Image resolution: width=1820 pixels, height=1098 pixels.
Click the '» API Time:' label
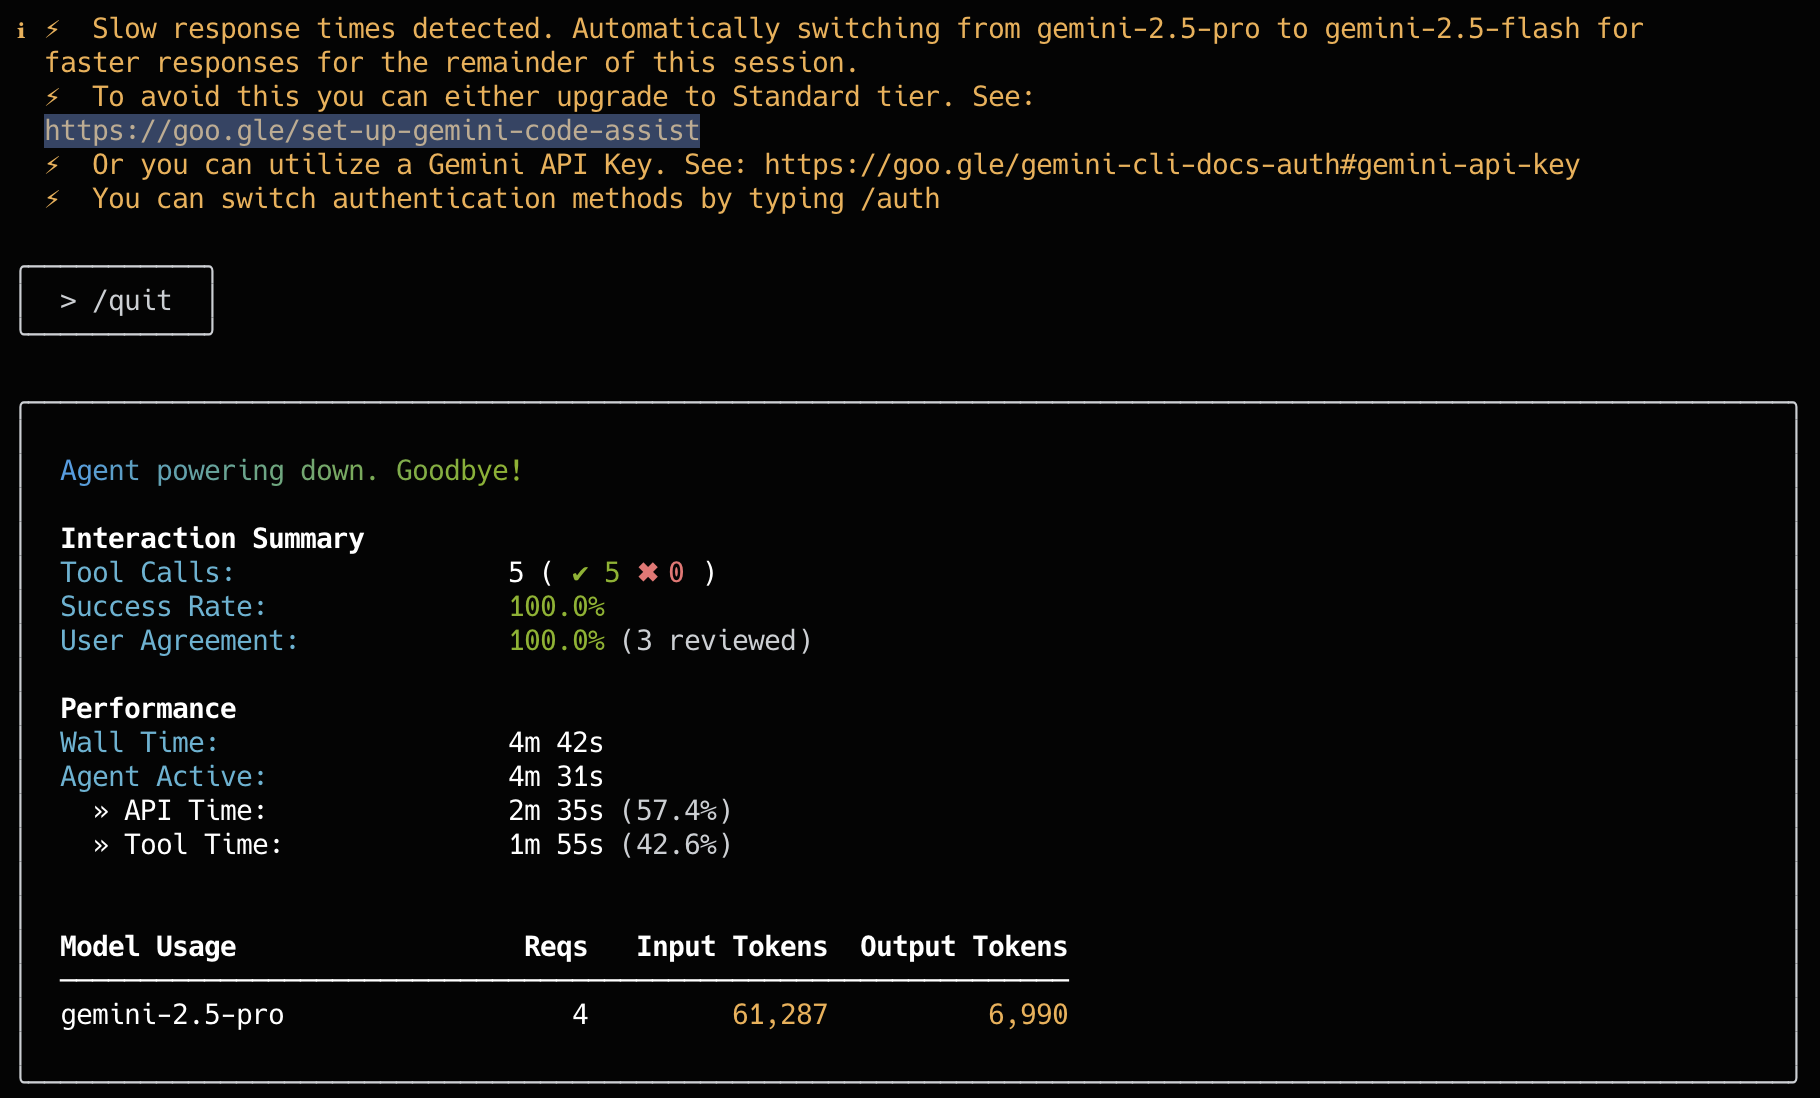pos(180,811)
